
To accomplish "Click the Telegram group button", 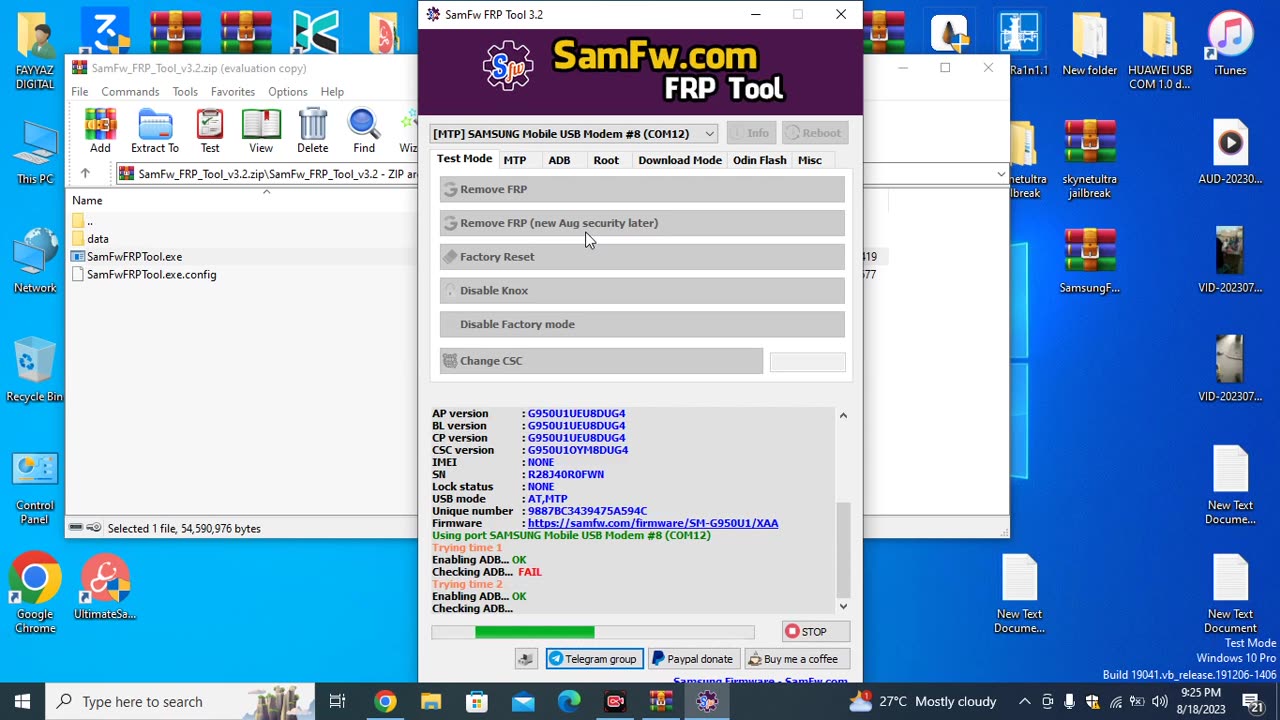I will pyautogui.click(x=594, y=659).
